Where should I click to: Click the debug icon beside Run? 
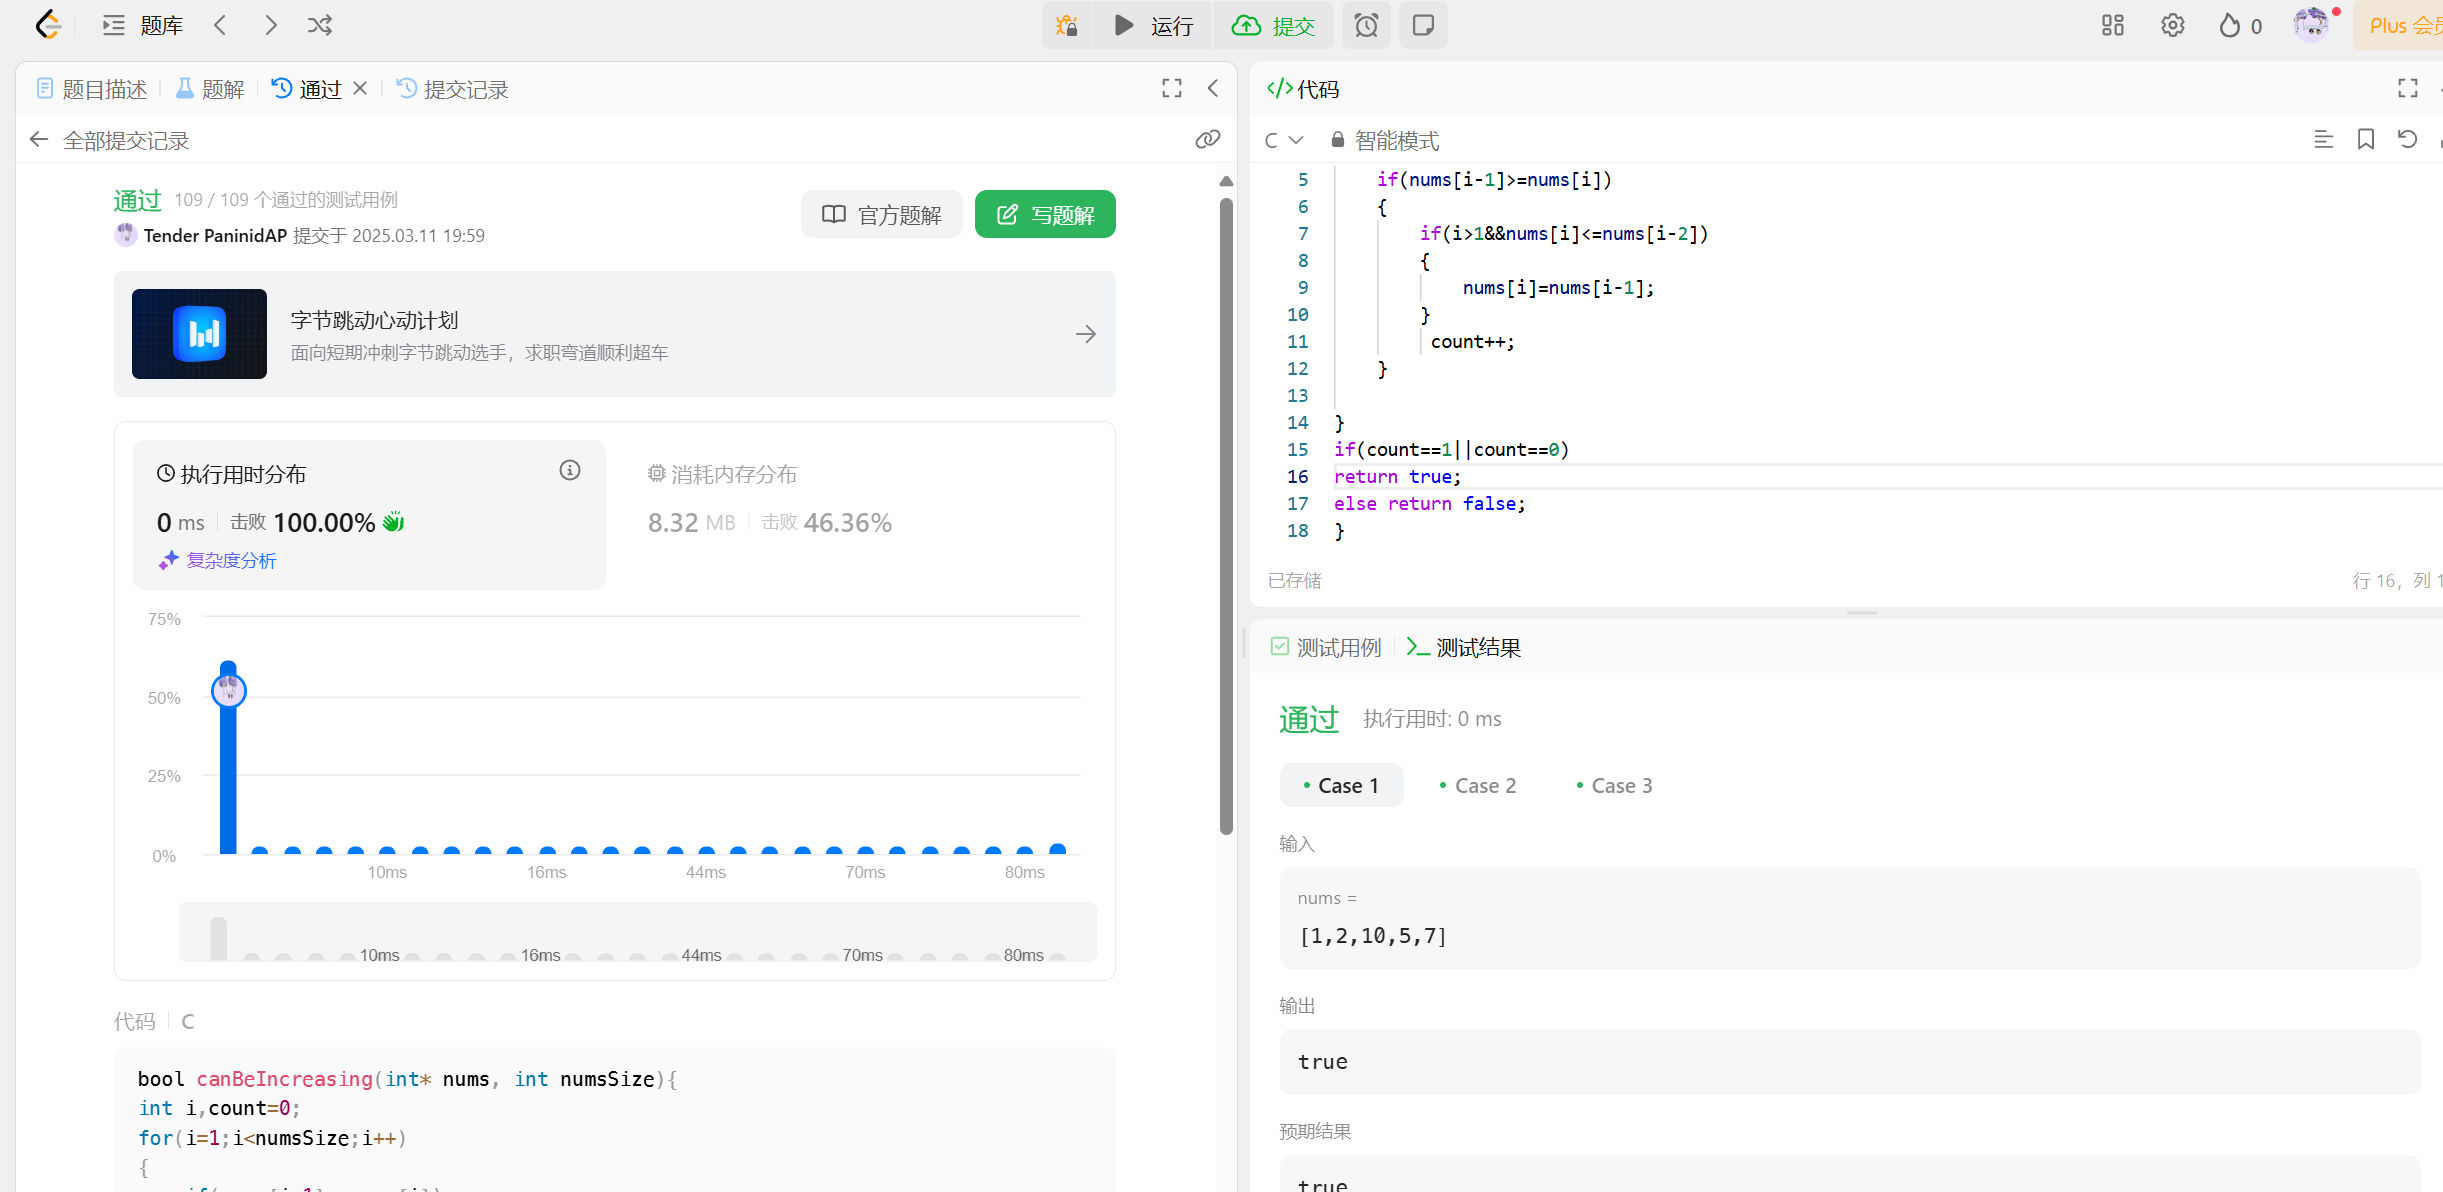click(x=1067, y=25)
